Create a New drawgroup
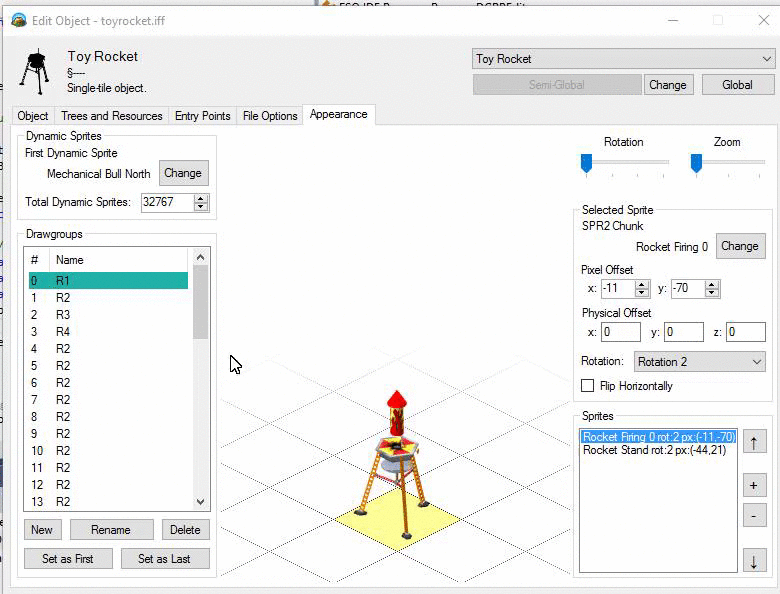The width and height of the screenshot is (780, 594). [x=42, y=530]
